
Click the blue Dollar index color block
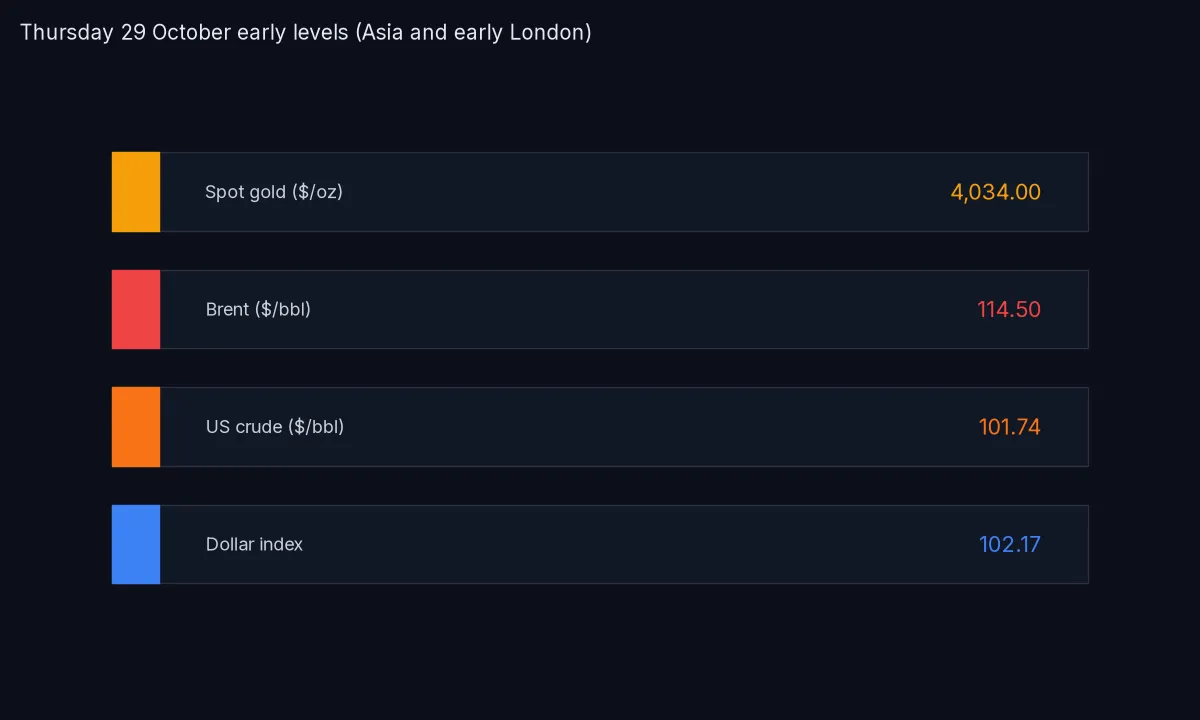[136, 544]
